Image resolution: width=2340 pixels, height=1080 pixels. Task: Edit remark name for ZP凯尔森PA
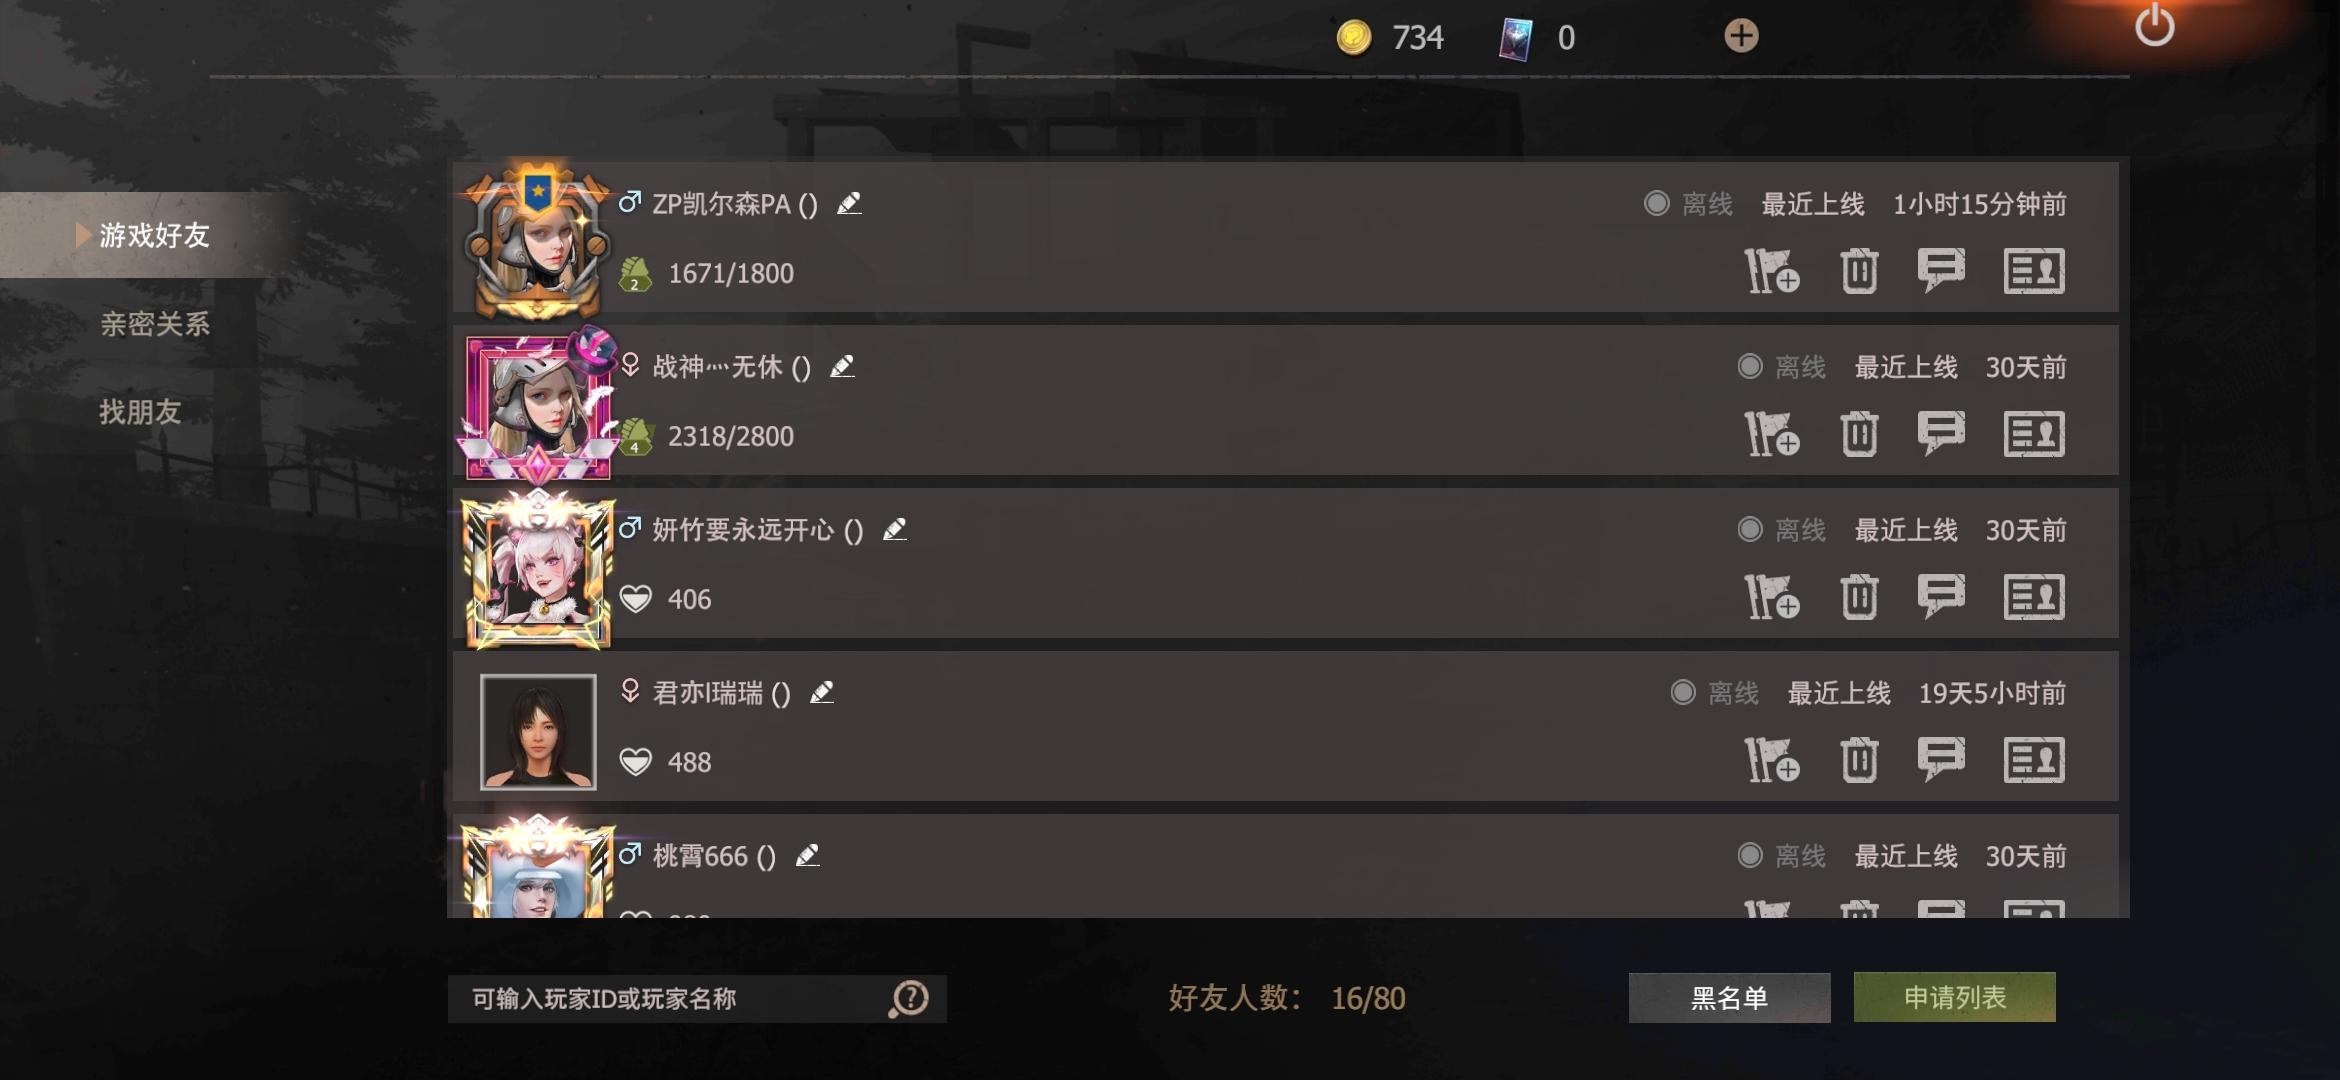tap(849, 203)
